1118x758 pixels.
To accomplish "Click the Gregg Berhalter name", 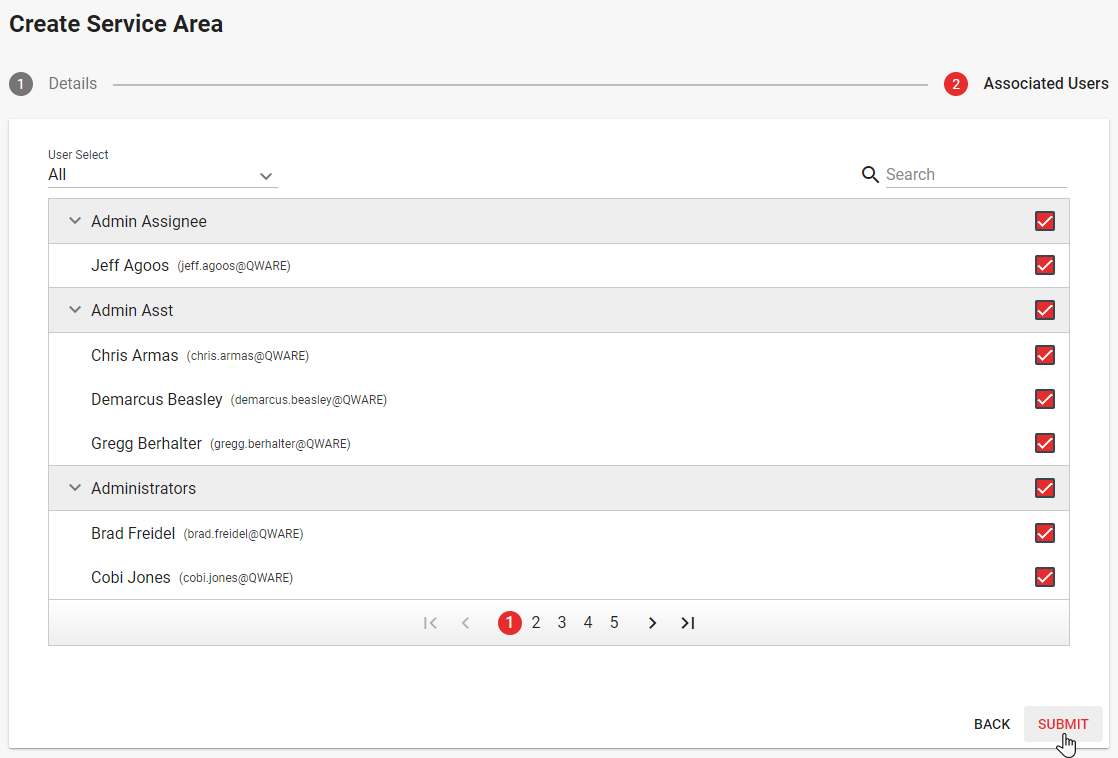I will coord(146,444).
